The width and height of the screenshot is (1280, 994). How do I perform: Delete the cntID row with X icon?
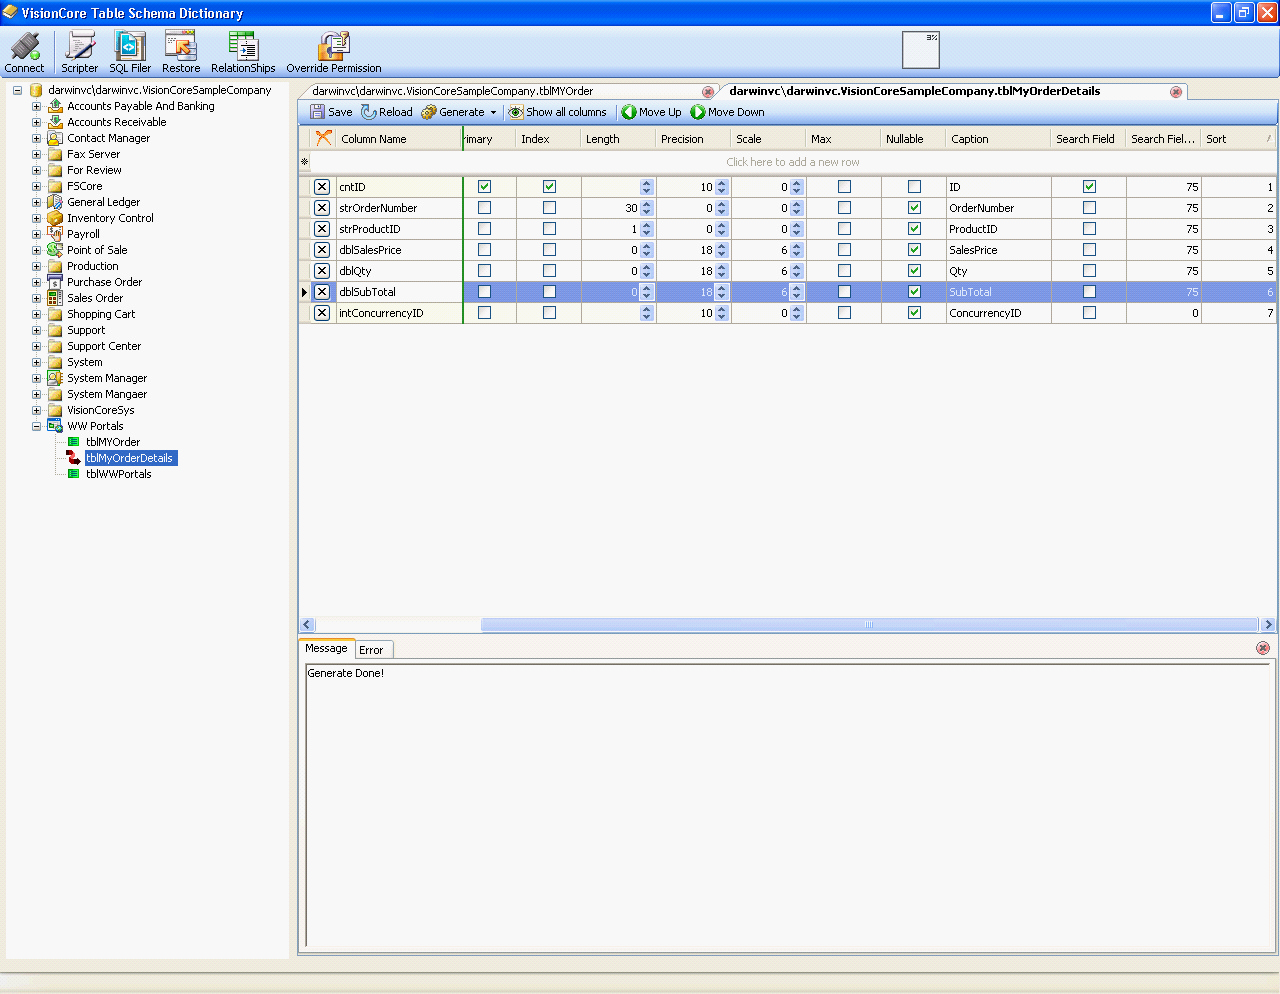[322, 187]
